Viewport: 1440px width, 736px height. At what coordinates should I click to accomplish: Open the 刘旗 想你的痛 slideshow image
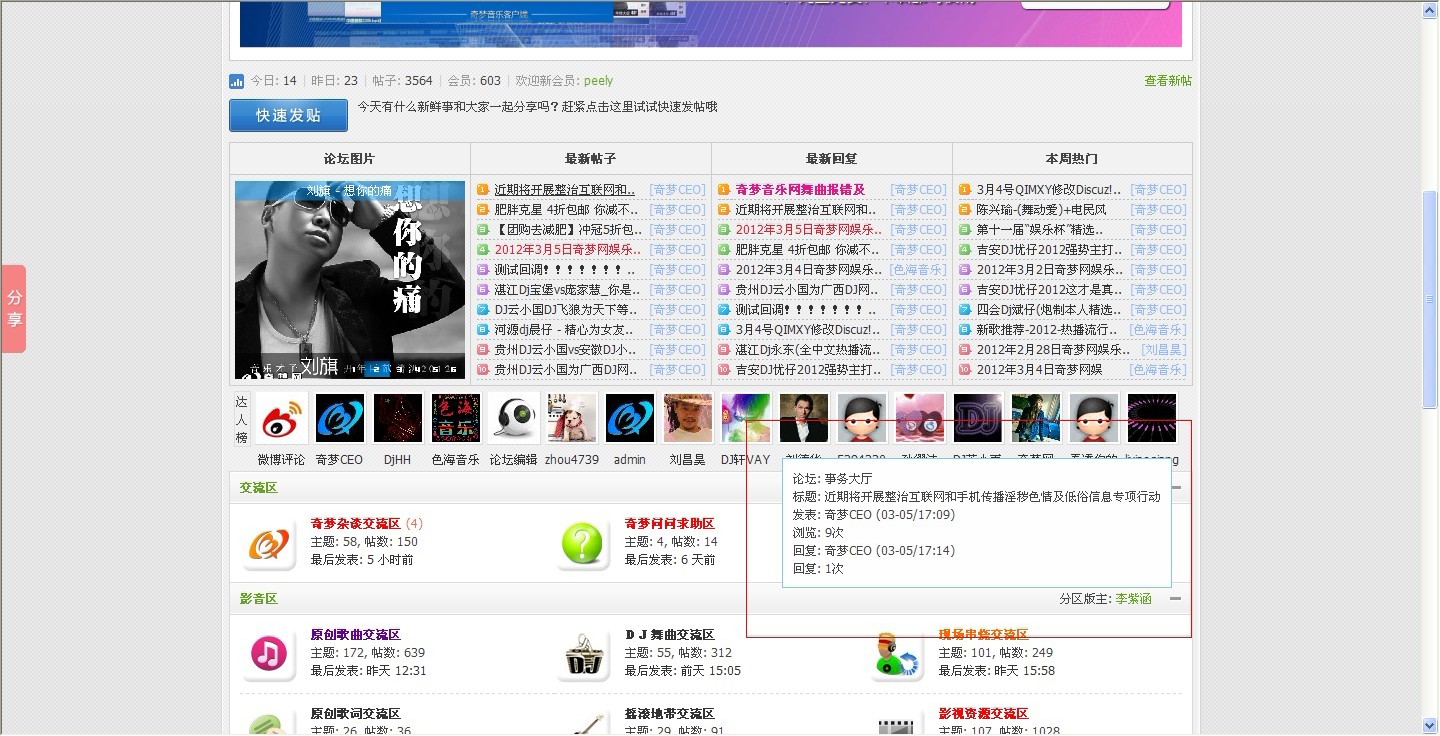[x=350, y=280]
